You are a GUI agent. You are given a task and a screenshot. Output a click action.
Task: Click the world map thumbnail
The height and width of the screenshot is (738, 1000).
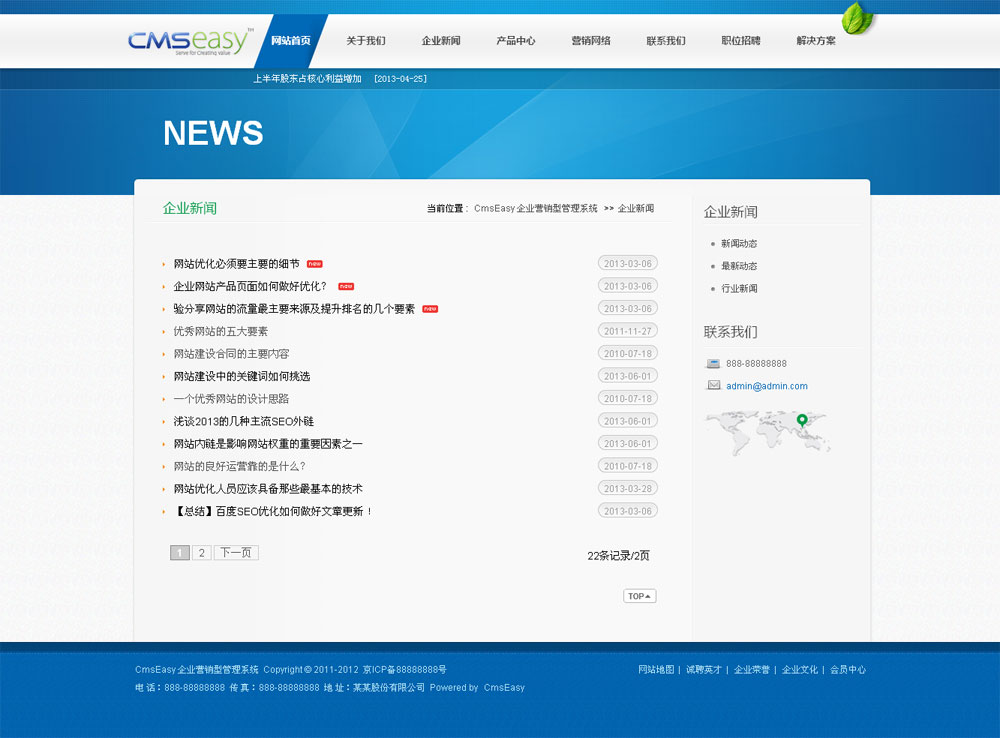coord(766,432)
